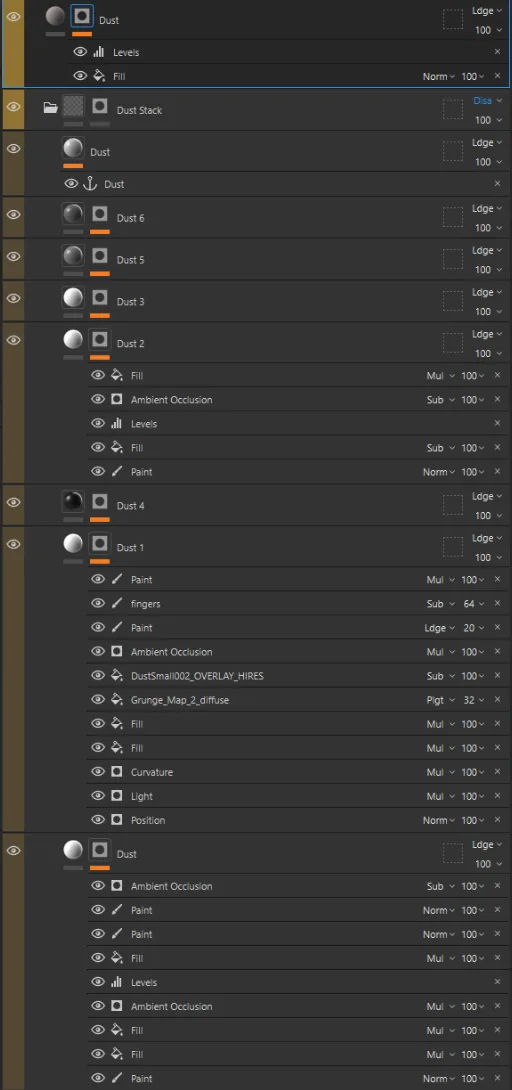Delete the Position effect using its X button
Screen dimensions: 512x1090
click(x=497, y=820)
